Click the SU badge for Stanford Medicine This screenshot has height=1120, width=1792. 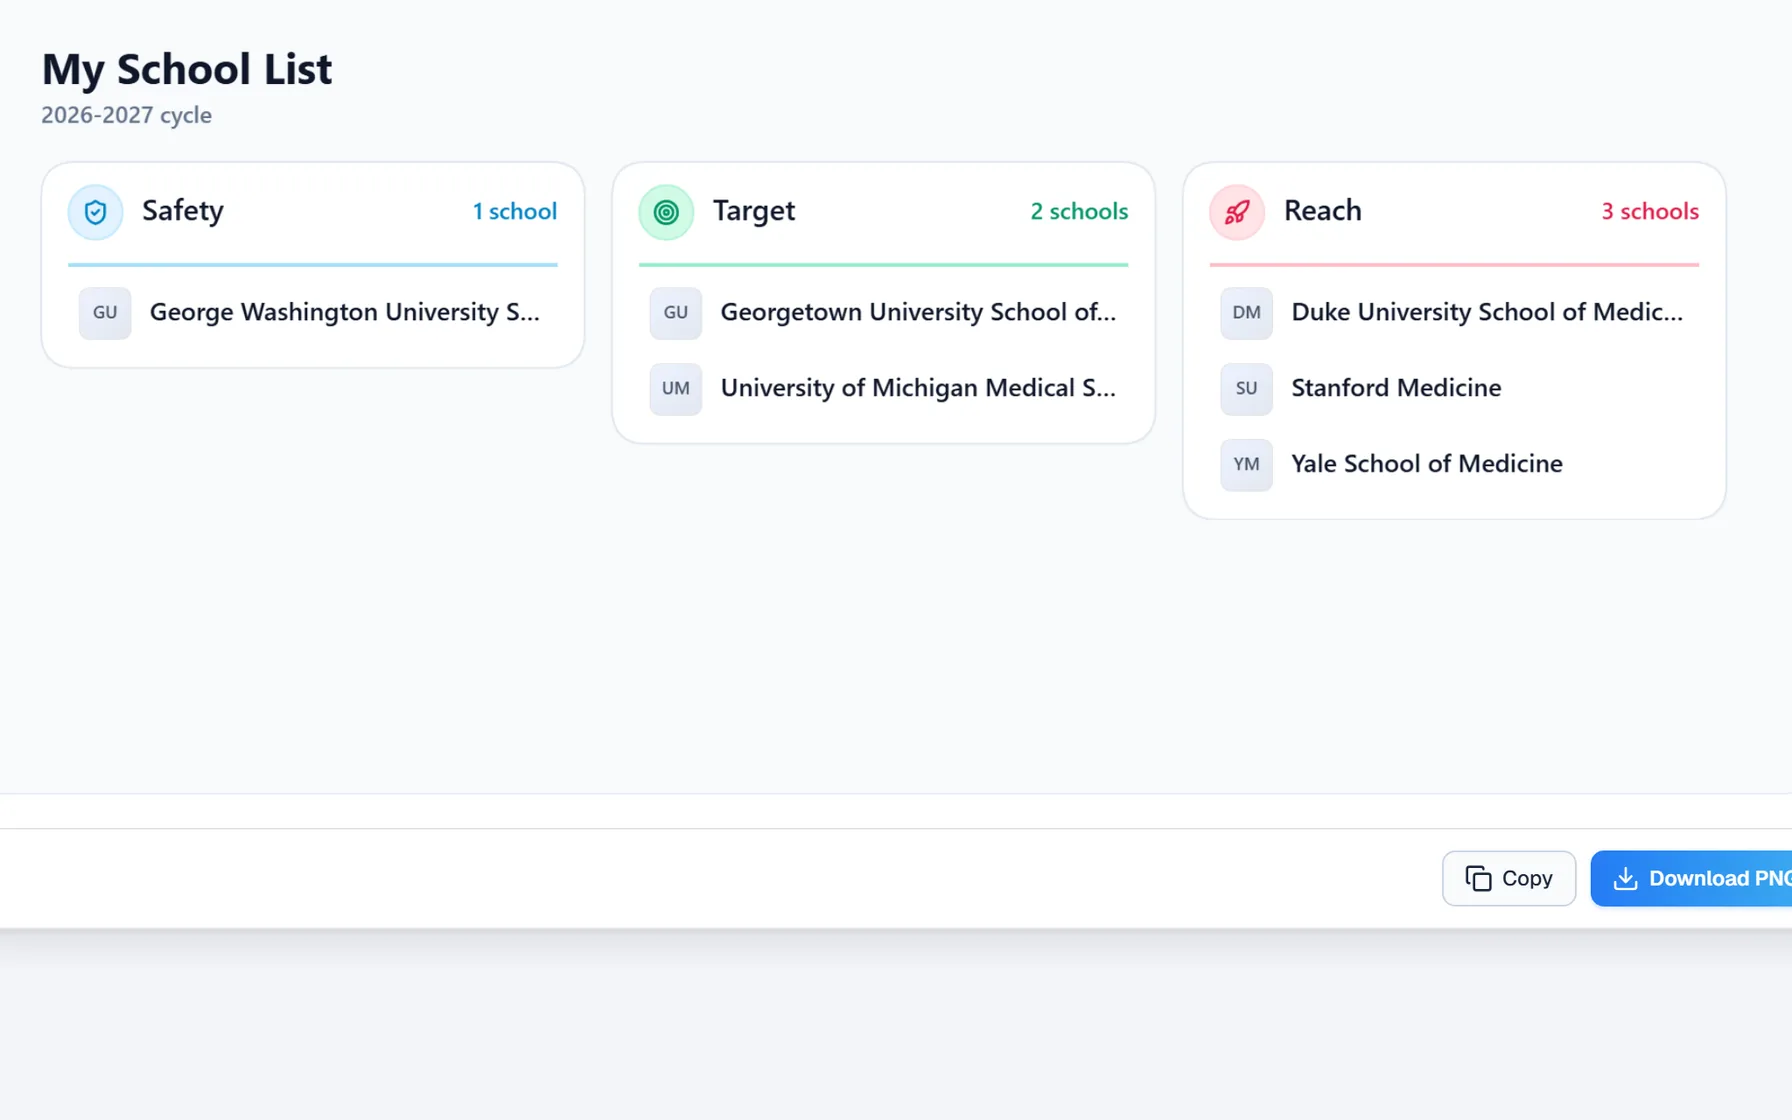tap(1247, 389)
